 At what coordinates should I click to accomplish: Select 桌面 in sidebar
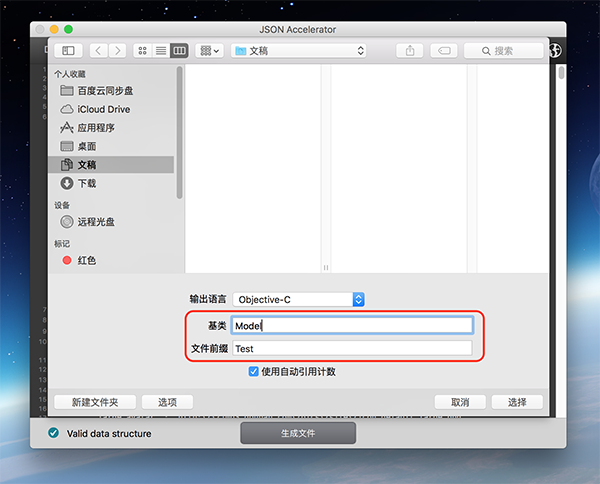(111, 146)
